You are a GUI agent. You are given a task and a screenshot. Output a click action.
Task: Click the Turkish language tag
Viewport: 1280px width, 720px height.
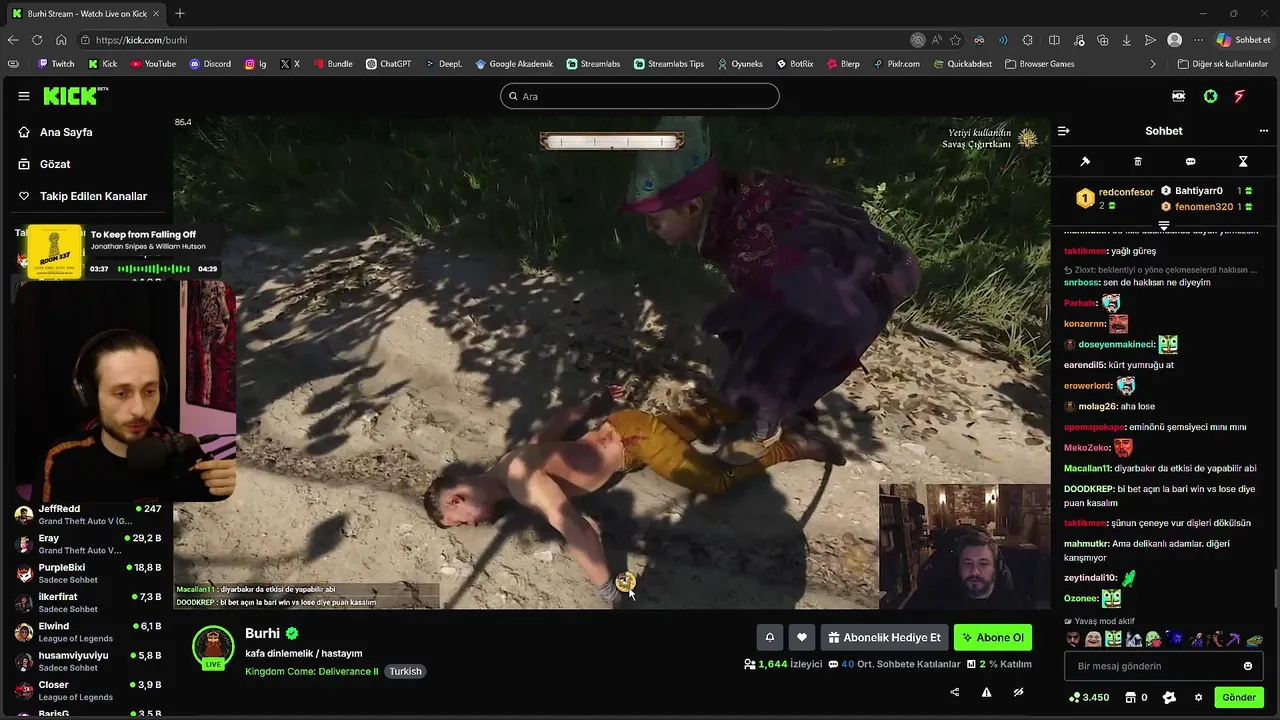click(x=405, y=671)
